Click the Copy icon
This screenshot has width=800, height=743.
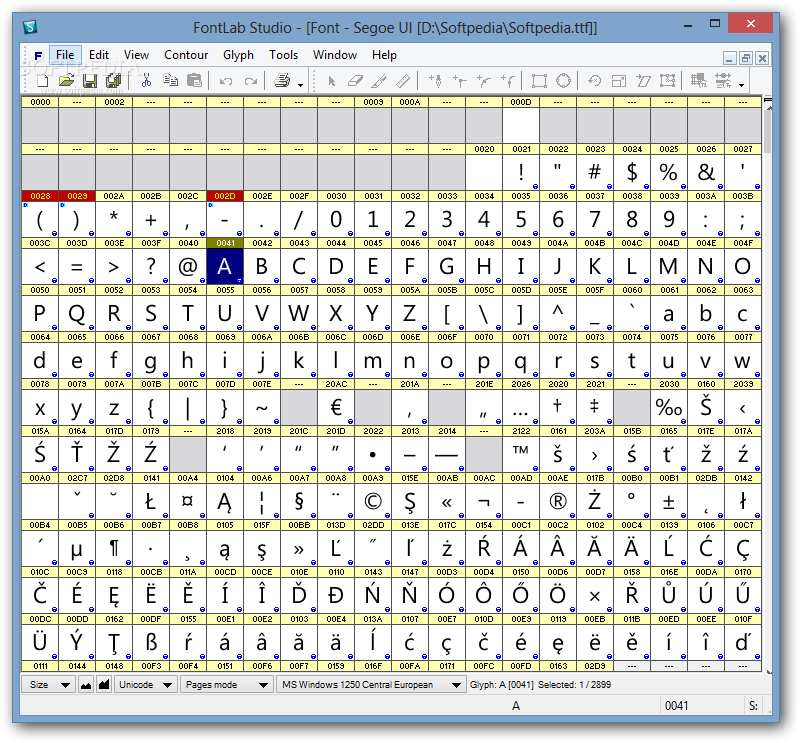pyautogui.click(x=170, y=81)
